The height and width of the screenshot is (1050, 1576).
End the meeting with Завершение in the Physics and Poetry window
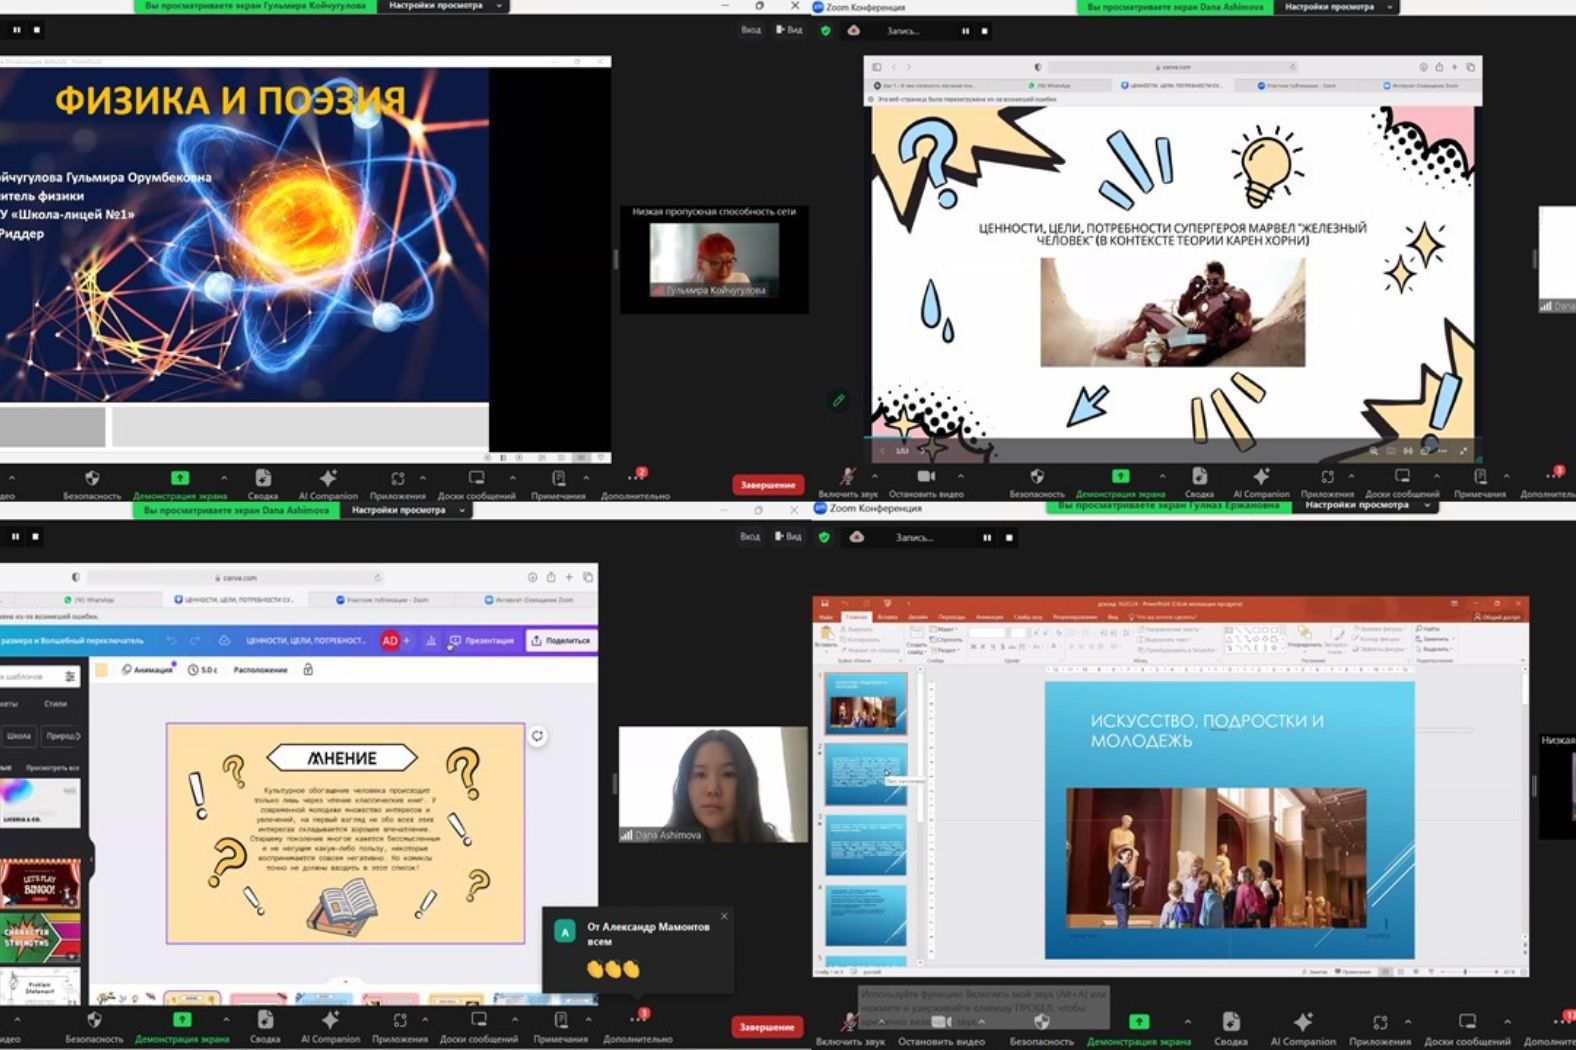coord(767,485)
